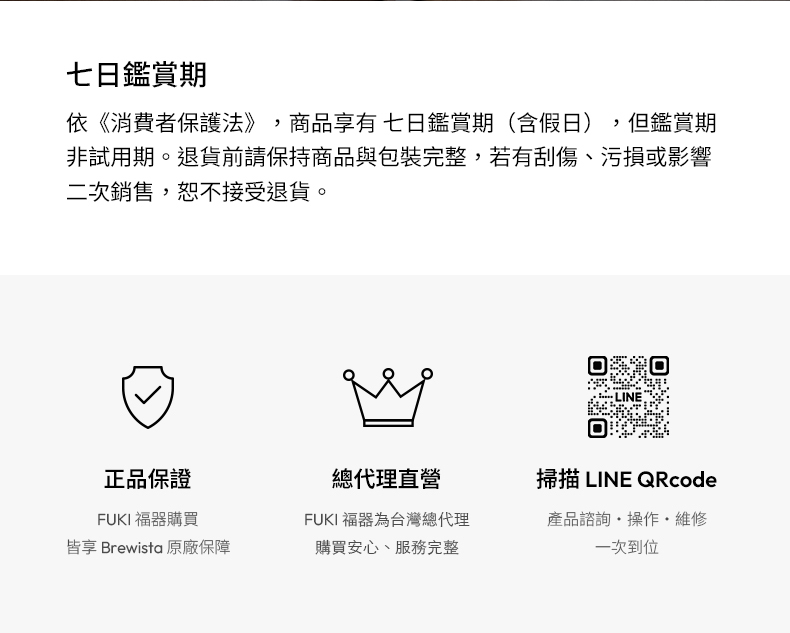Click the 退貨前請保持商品與包裝完整 sentence
790x633 pixels.
(321, 157)
